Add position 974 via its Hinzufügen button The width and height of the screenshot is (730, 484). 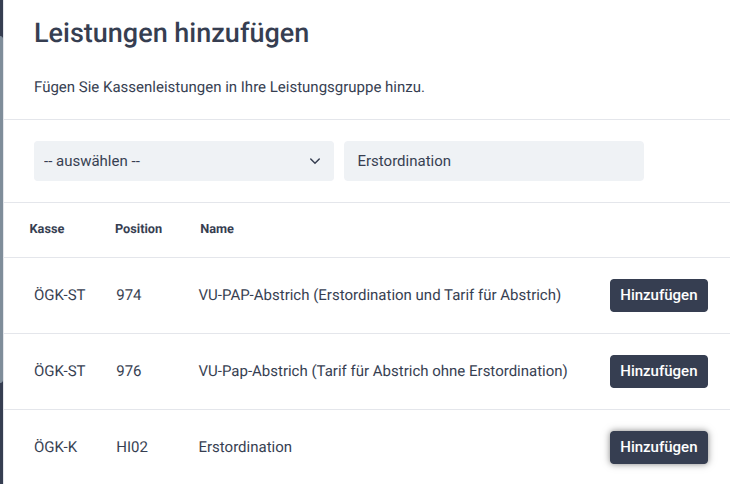(x=658, y=295)
